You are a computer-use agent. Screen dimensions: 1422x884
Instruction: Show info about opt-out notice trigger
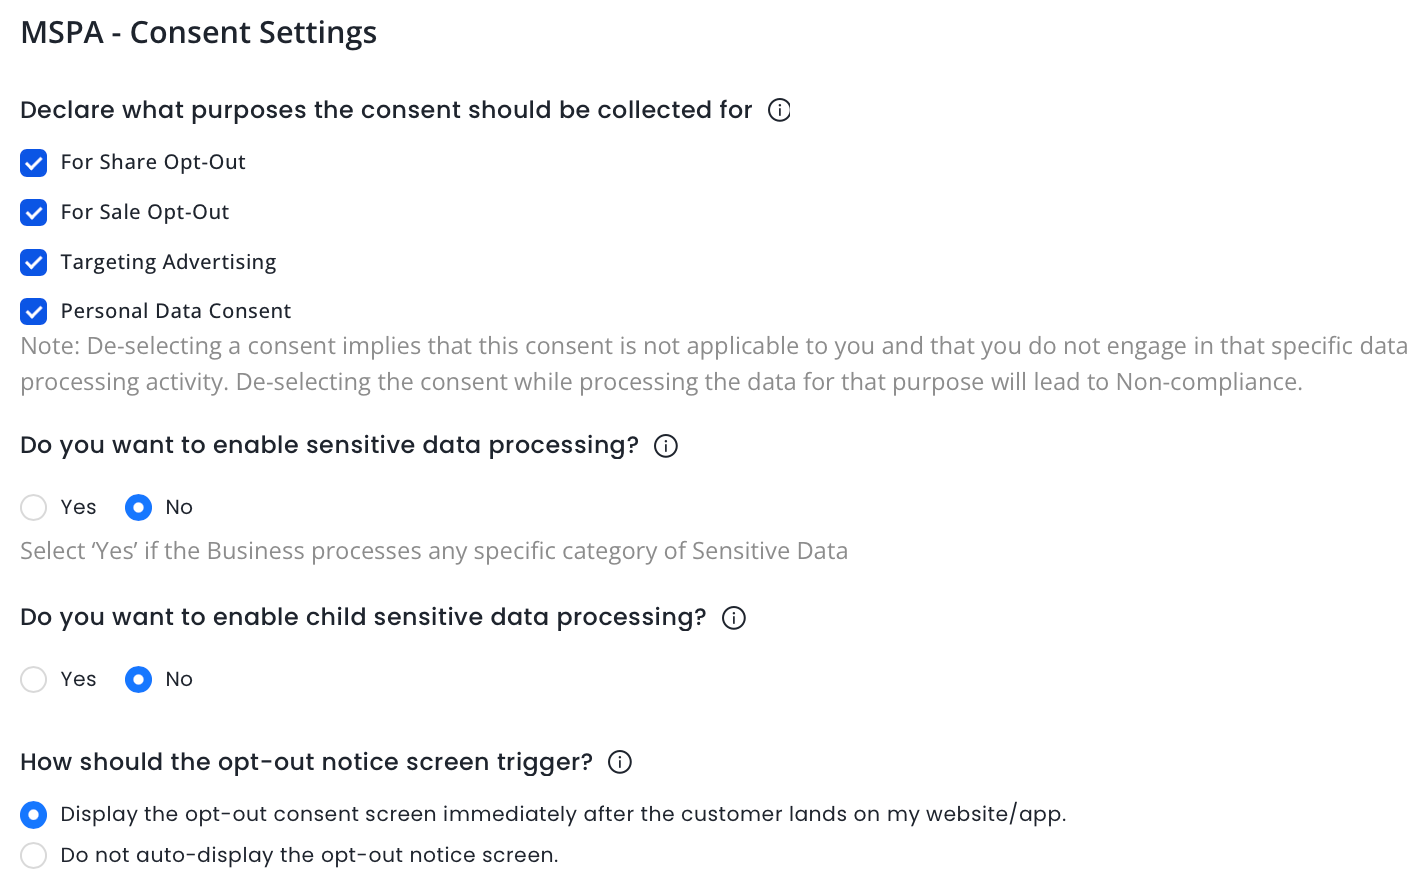620,763
